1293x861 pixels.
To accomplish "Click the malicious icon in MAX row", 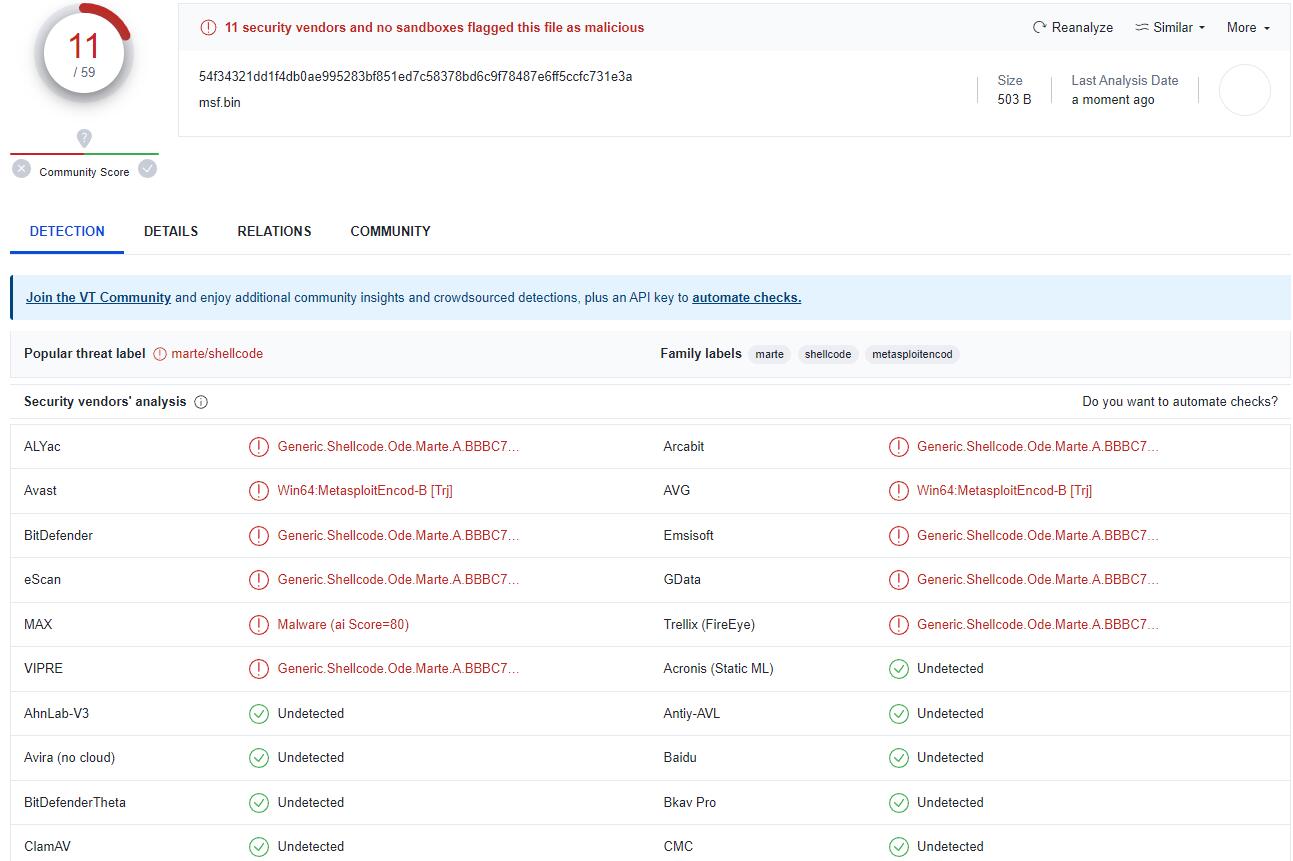I will [x=259, y=625].
